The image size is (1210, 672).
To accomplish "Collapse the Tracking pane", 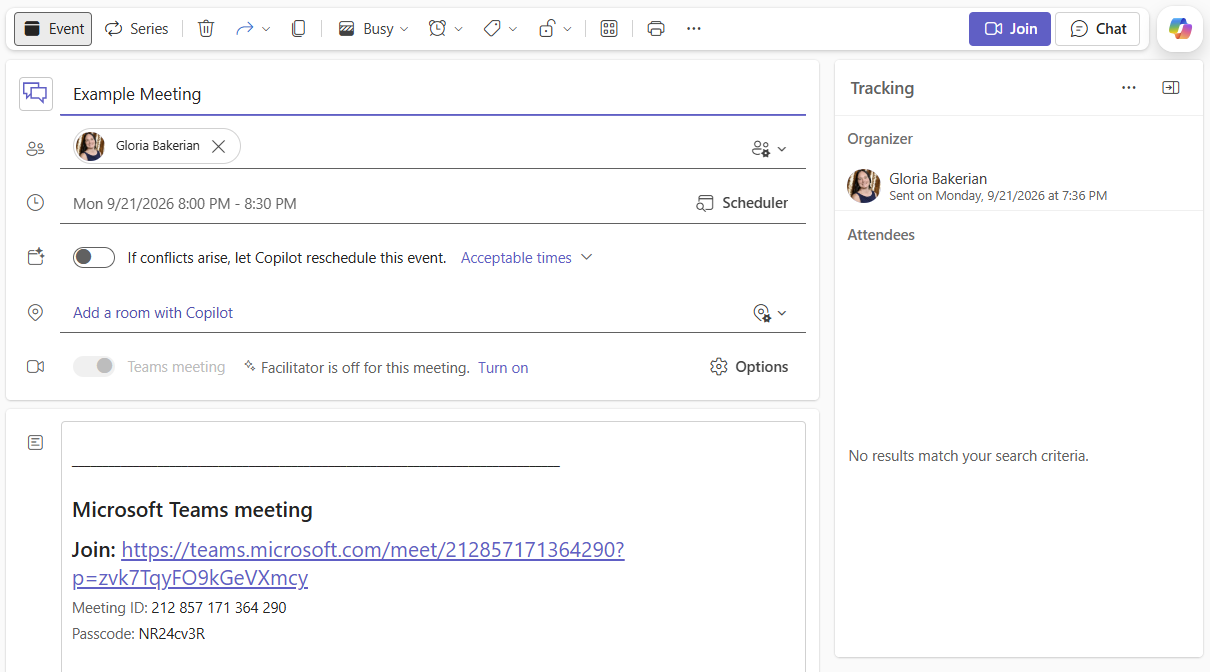I will [1171, 88].
